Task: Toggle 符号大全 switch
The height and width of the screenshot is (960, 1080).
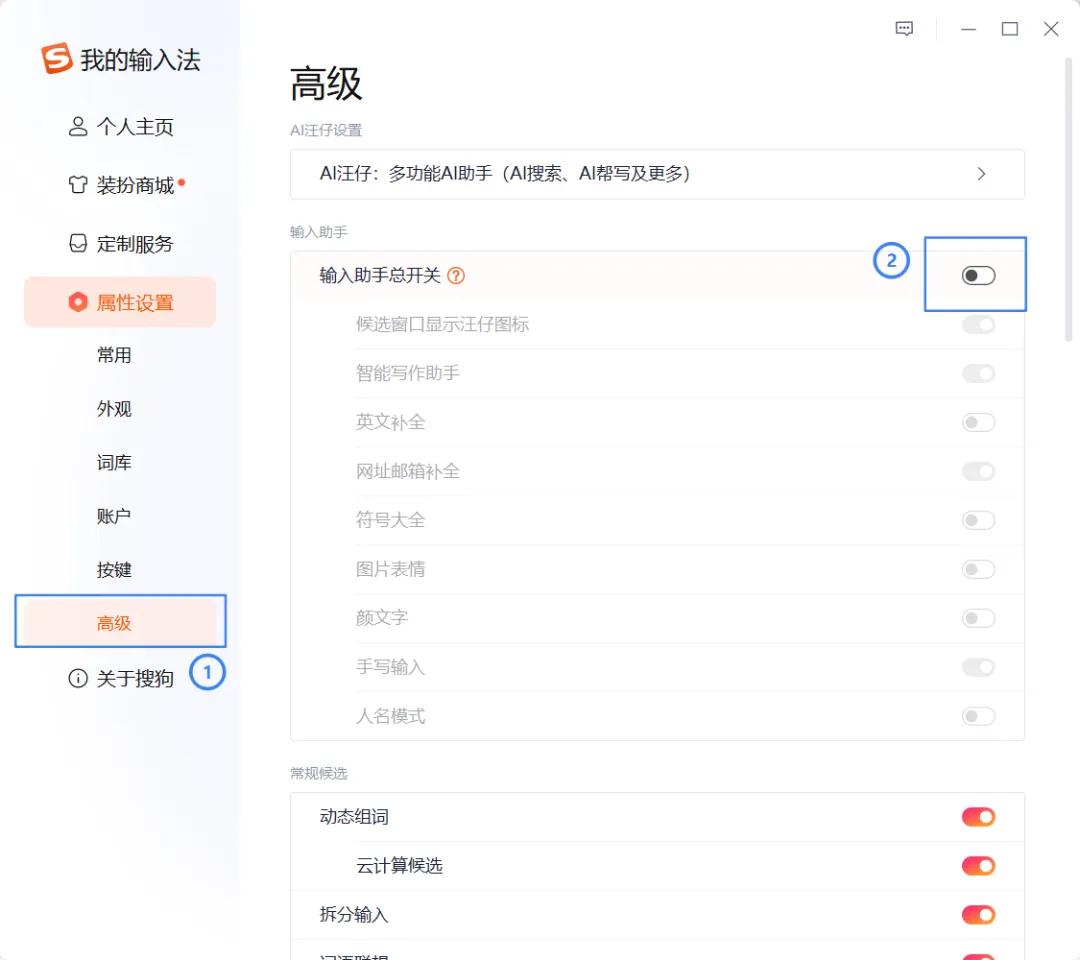Action: click(x=978, y=520)
